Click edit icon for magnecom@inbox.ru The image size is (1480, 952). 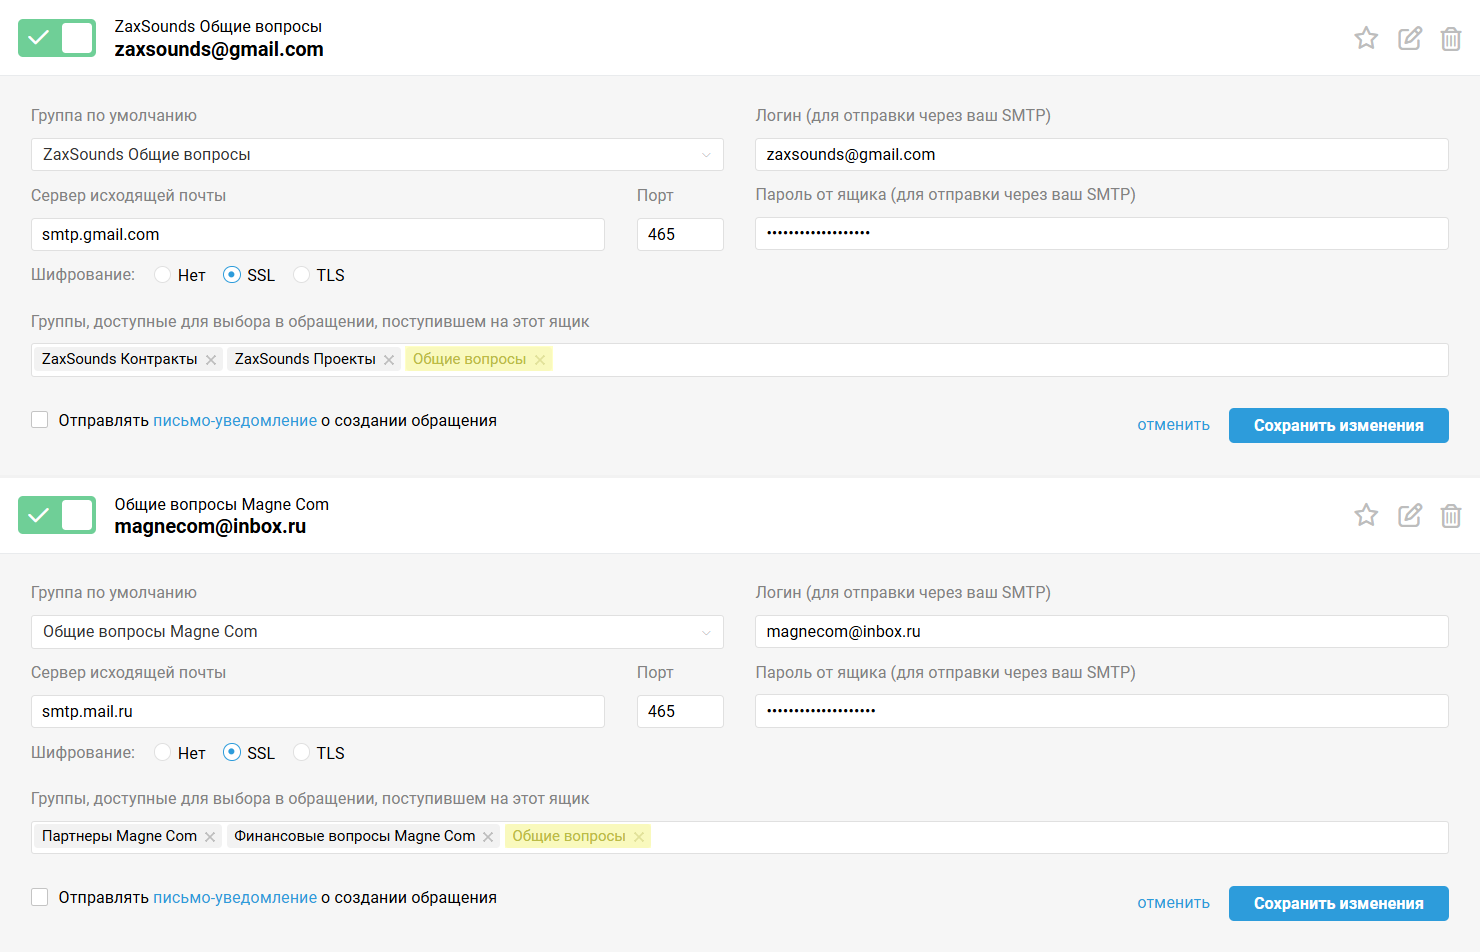coord(1410,516)
